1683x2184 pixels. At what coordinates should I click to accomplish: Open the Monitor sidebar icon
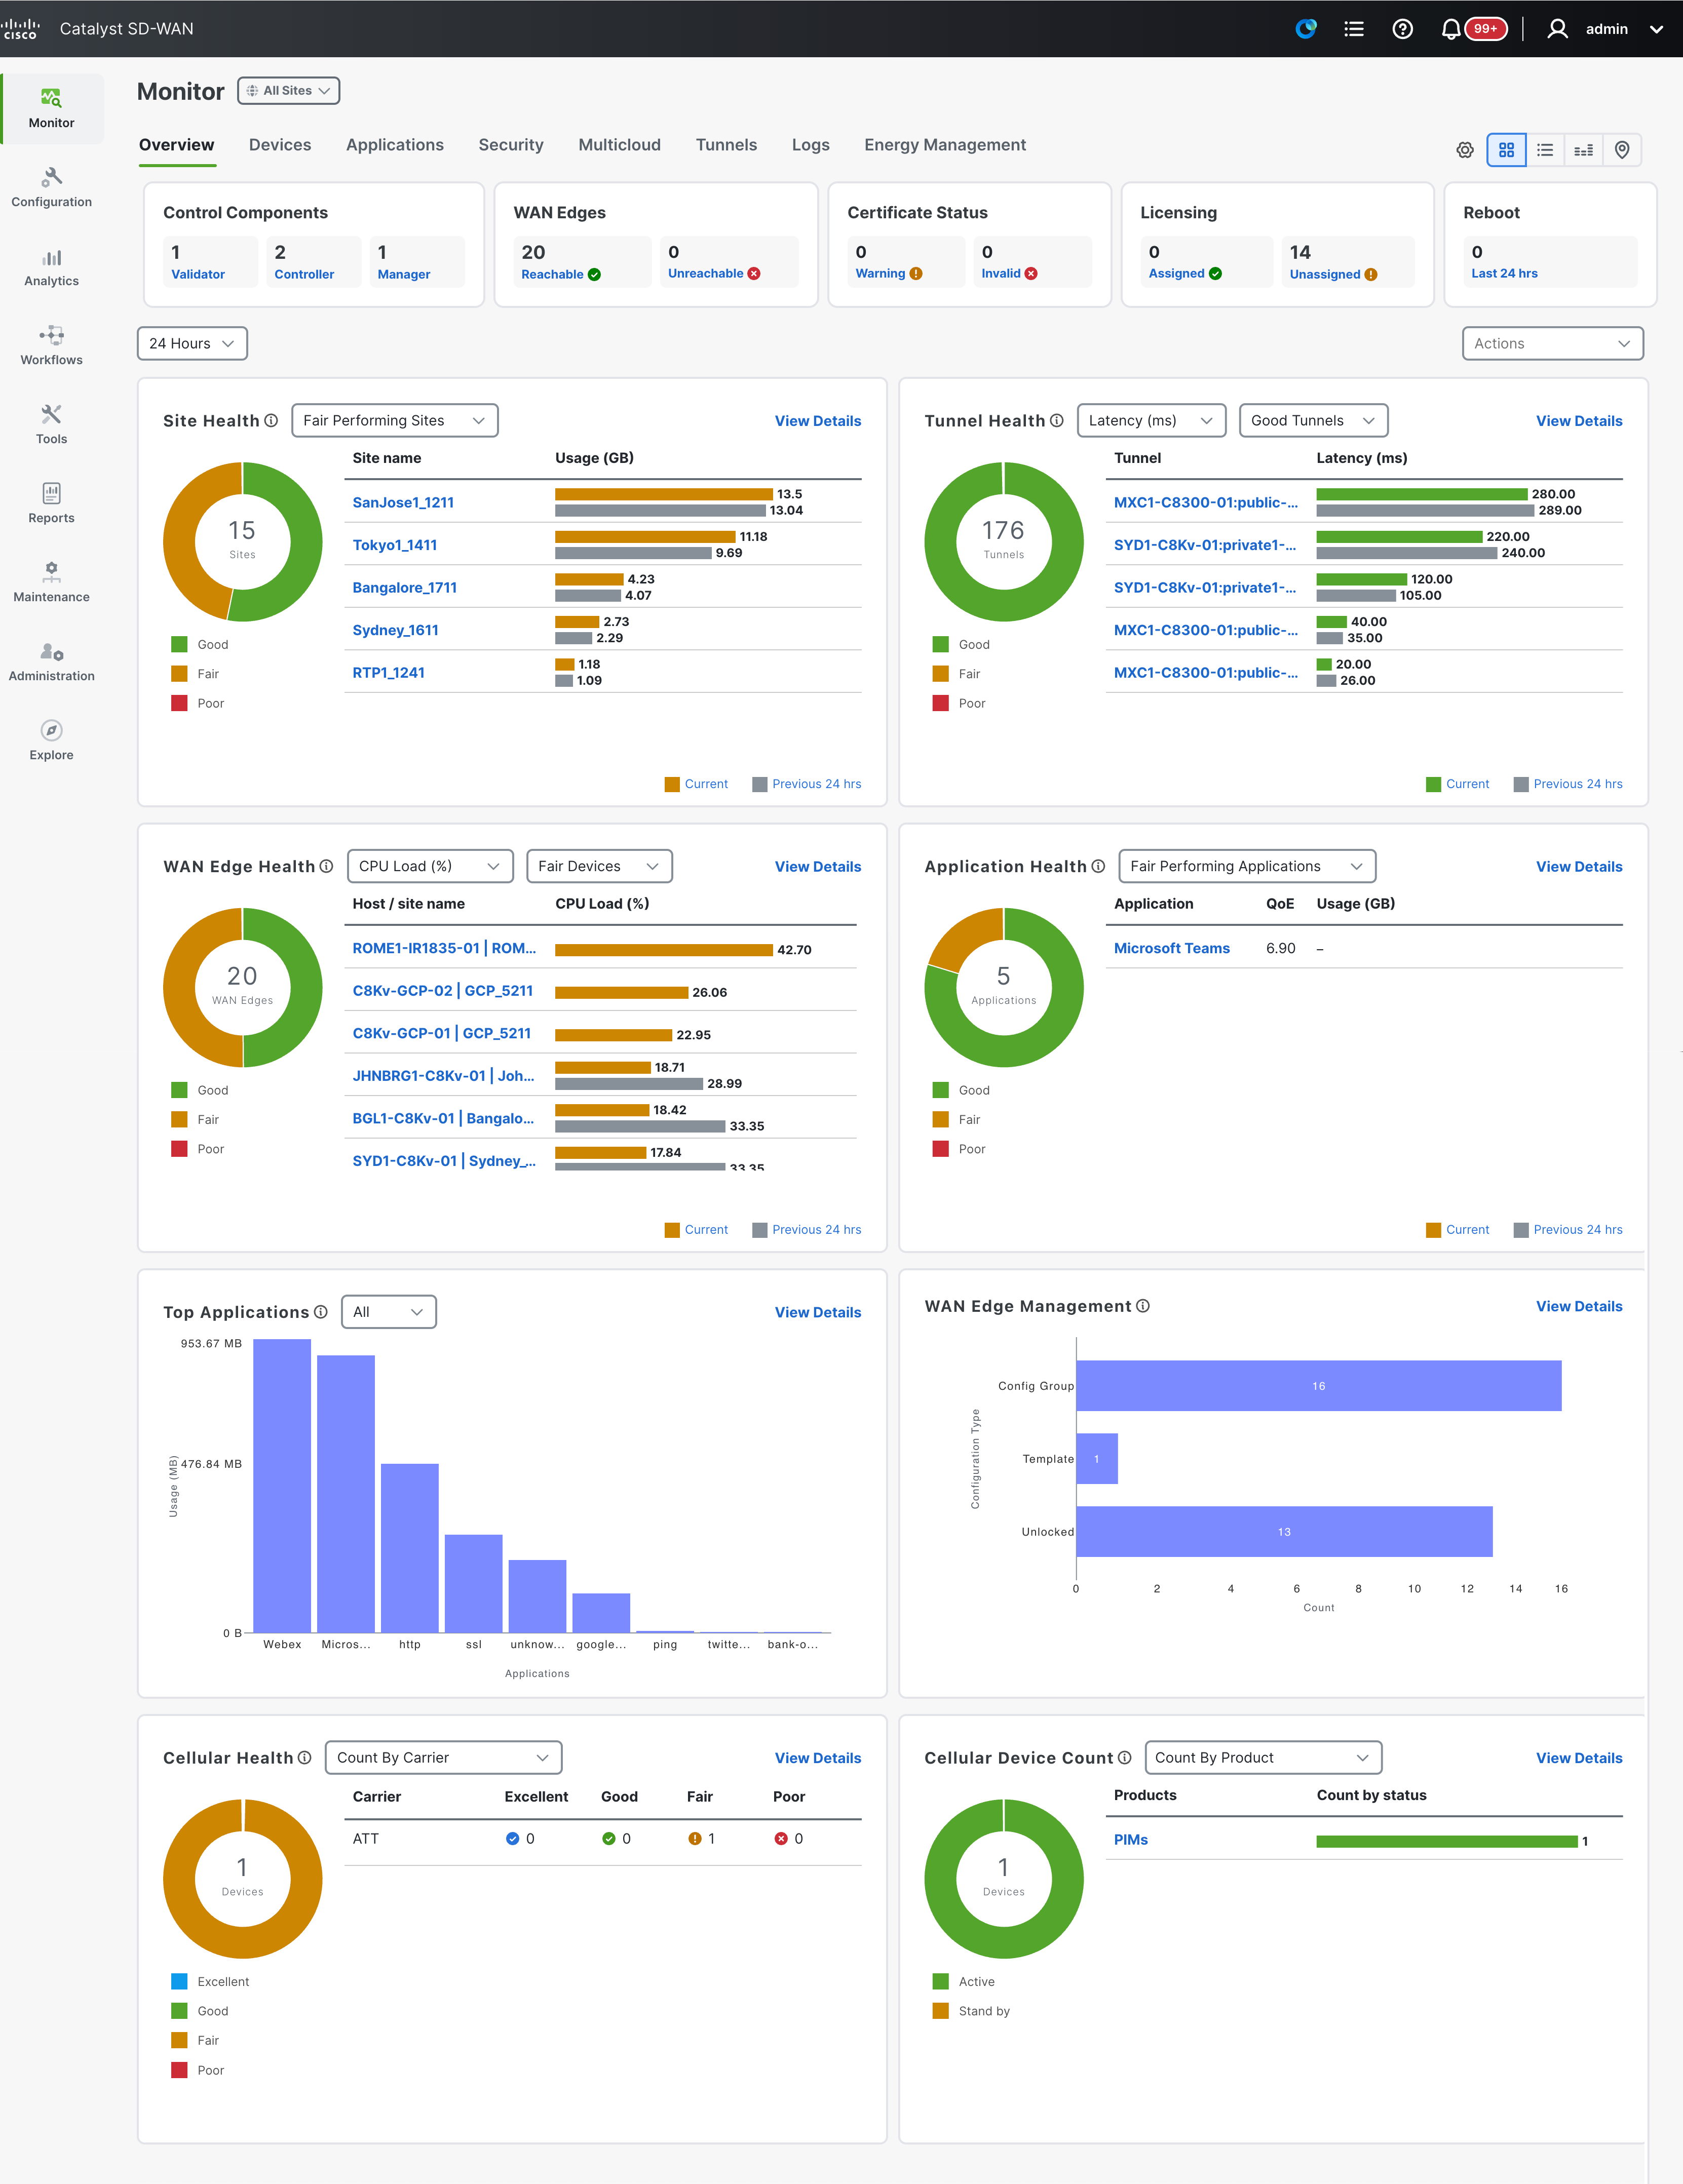(51, 108)
